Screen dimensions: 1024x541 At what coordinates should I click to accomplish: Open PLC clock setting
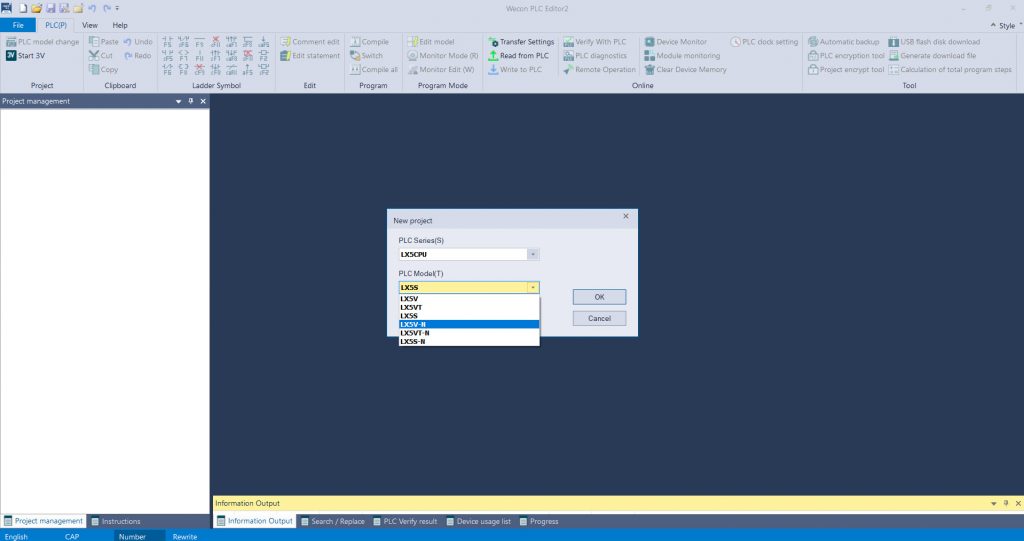[x=764, y=41]
